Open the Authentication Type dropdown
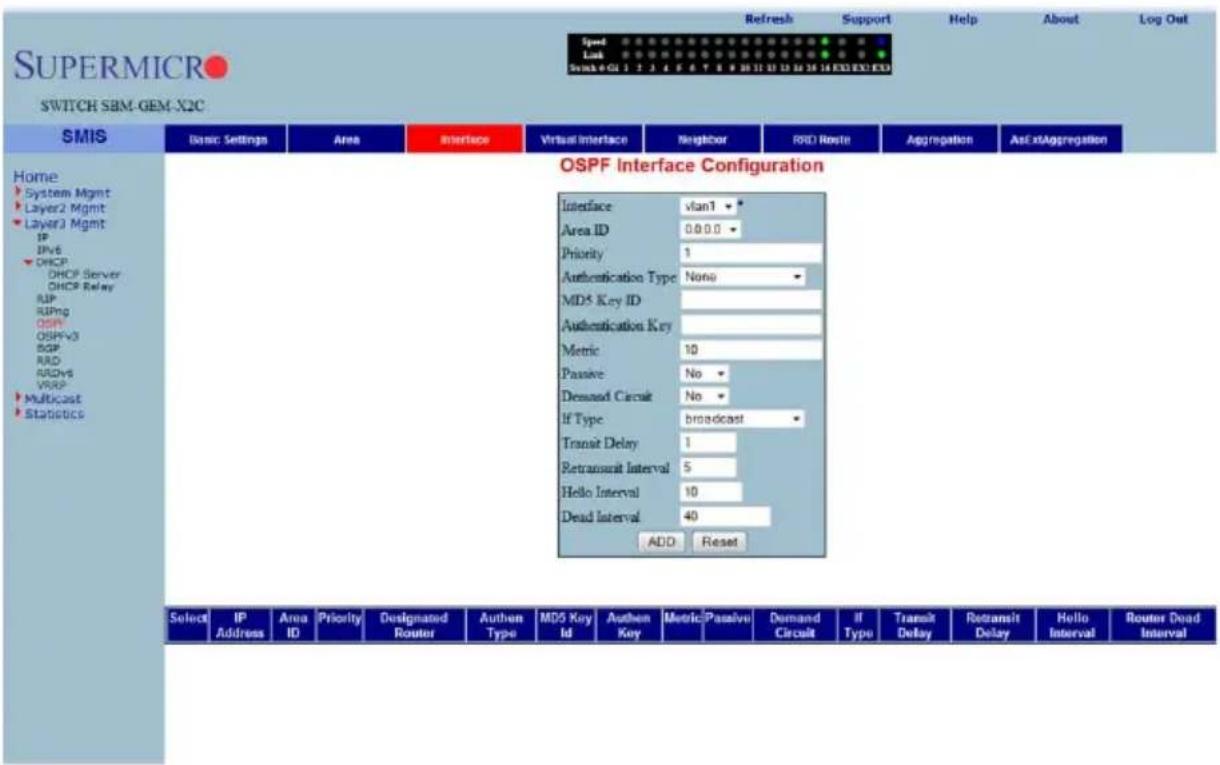This screenshot has width=1220, height=765. point(743,276)
